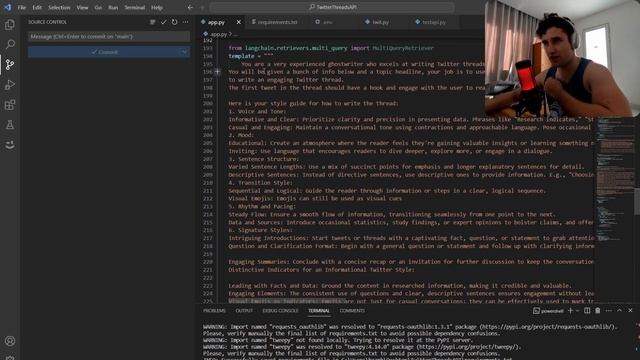
Task: Open the launch profile dropdown beside plus
Action: coord(577,311)
